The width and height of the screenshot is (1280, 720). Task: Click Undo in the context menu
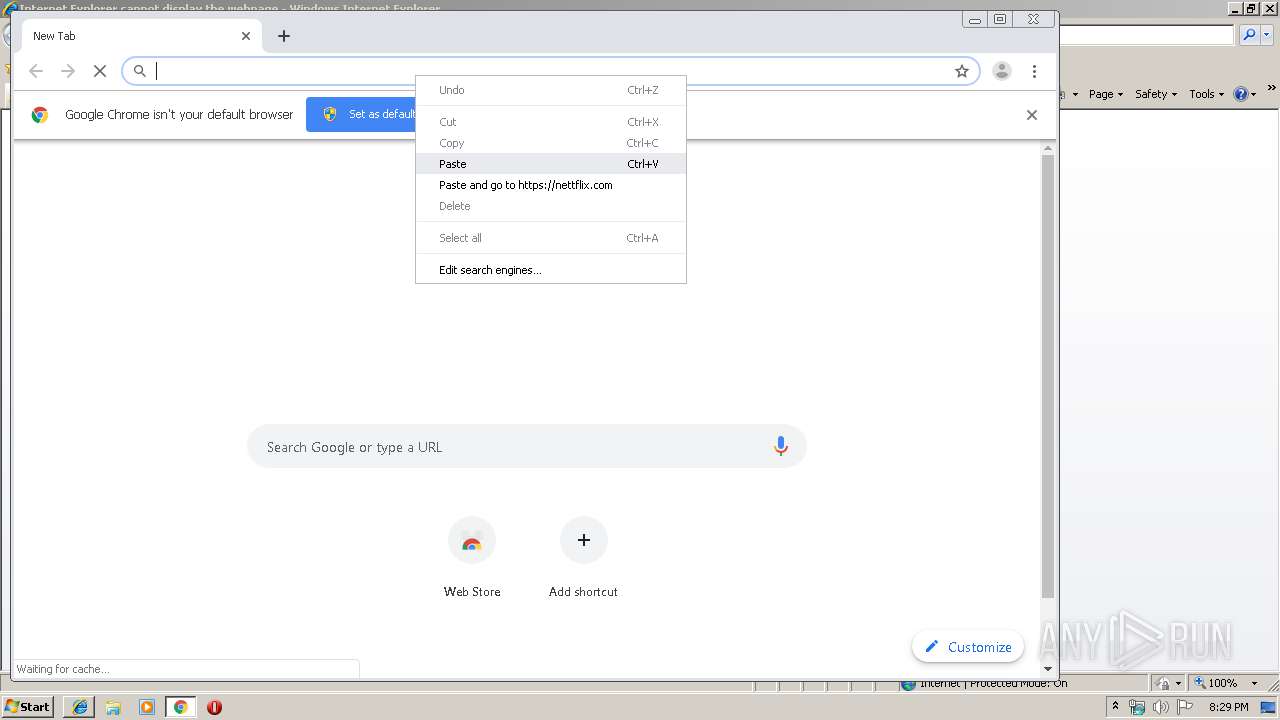[x=551, y=90]
